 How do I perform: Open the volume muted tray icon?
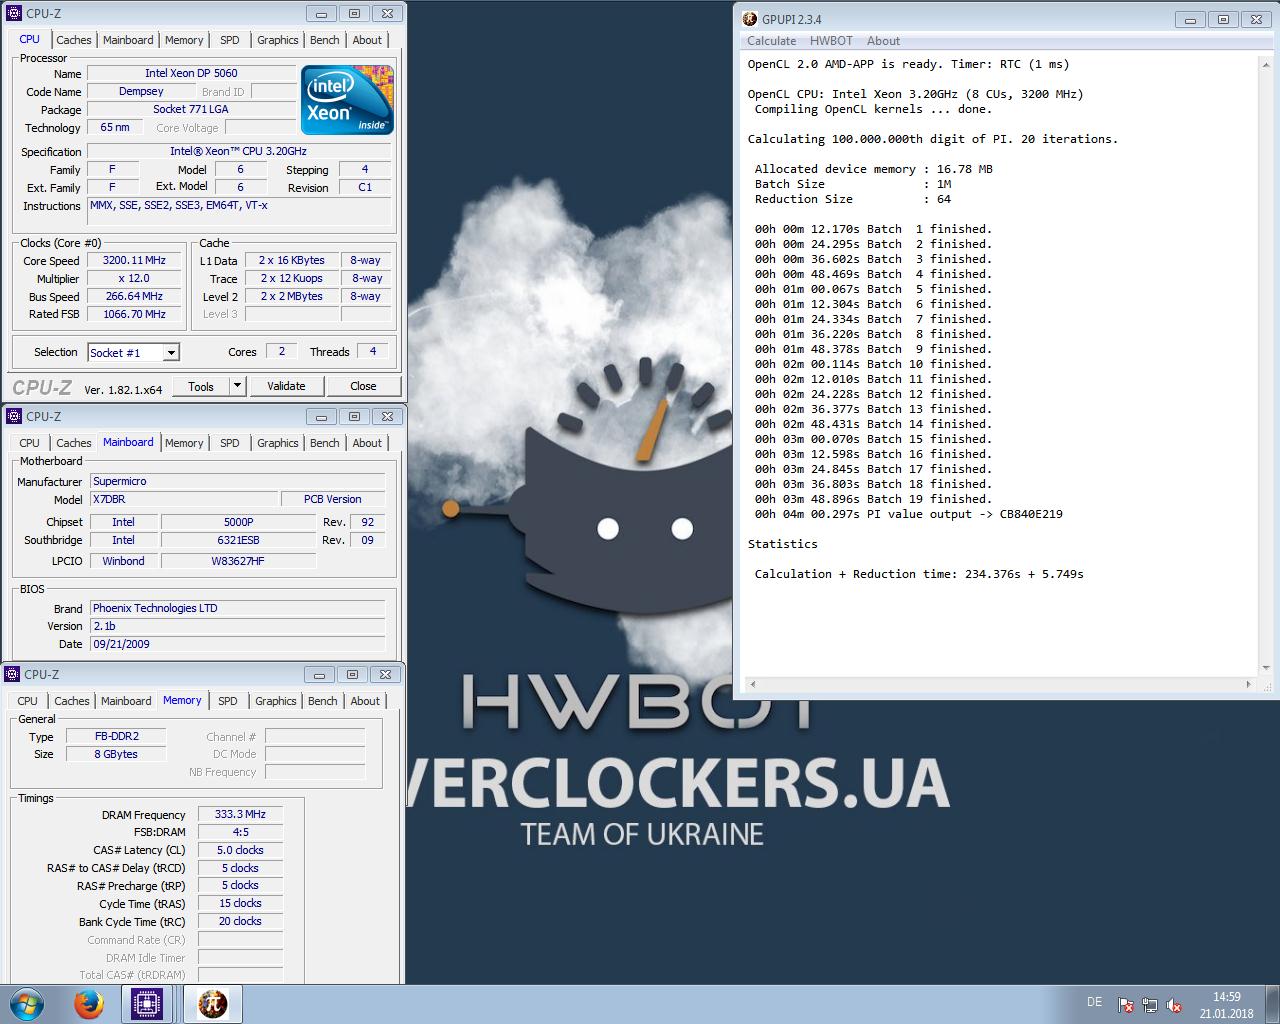pos(1174,1005)
